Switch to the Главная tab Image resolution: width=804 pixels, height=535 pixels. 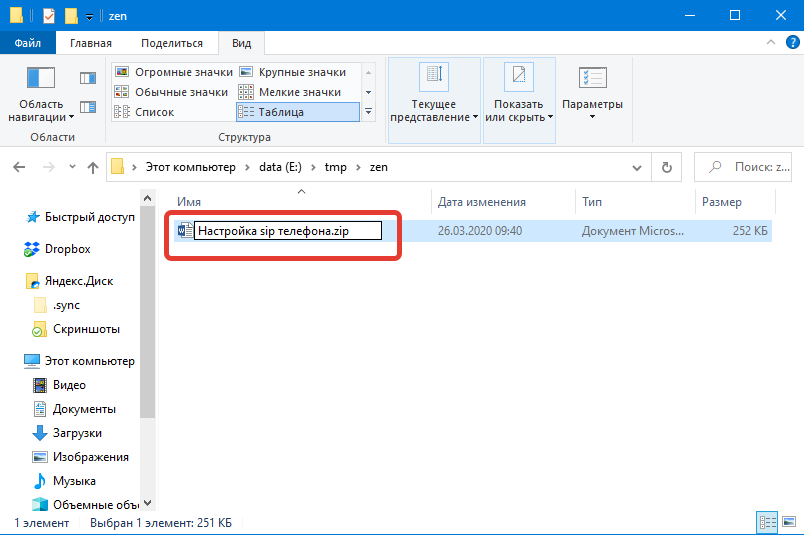(x=91, y=43)
